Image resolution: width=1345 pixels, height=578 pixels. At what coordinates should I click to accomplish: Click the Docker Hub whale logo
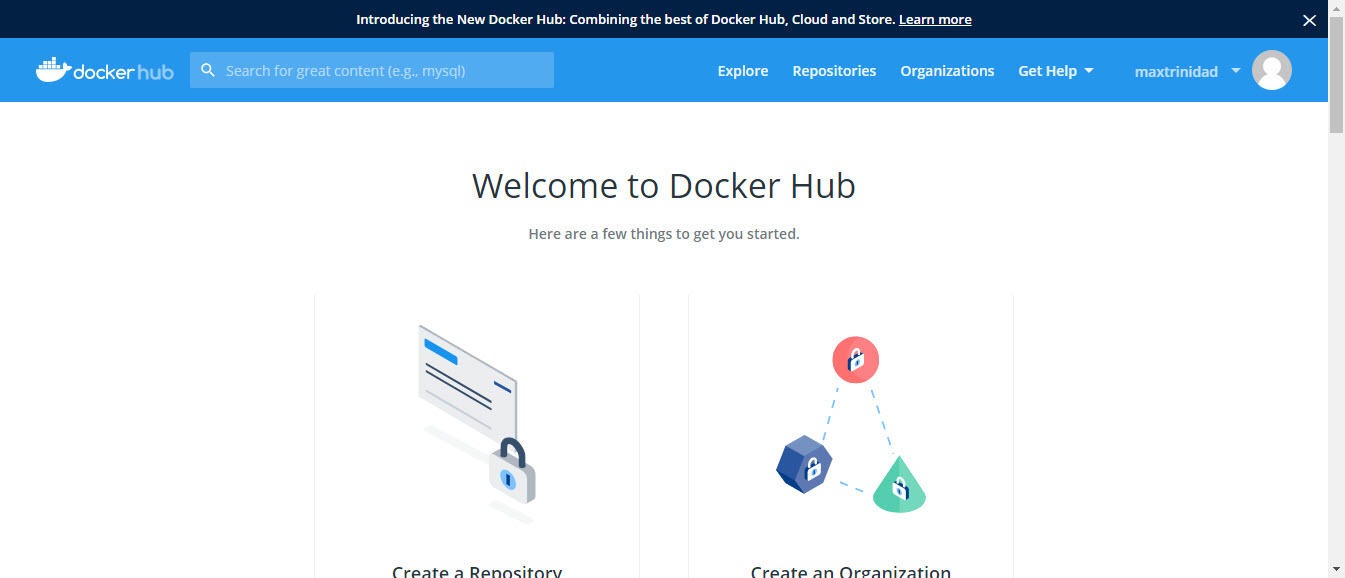point(105,70)
